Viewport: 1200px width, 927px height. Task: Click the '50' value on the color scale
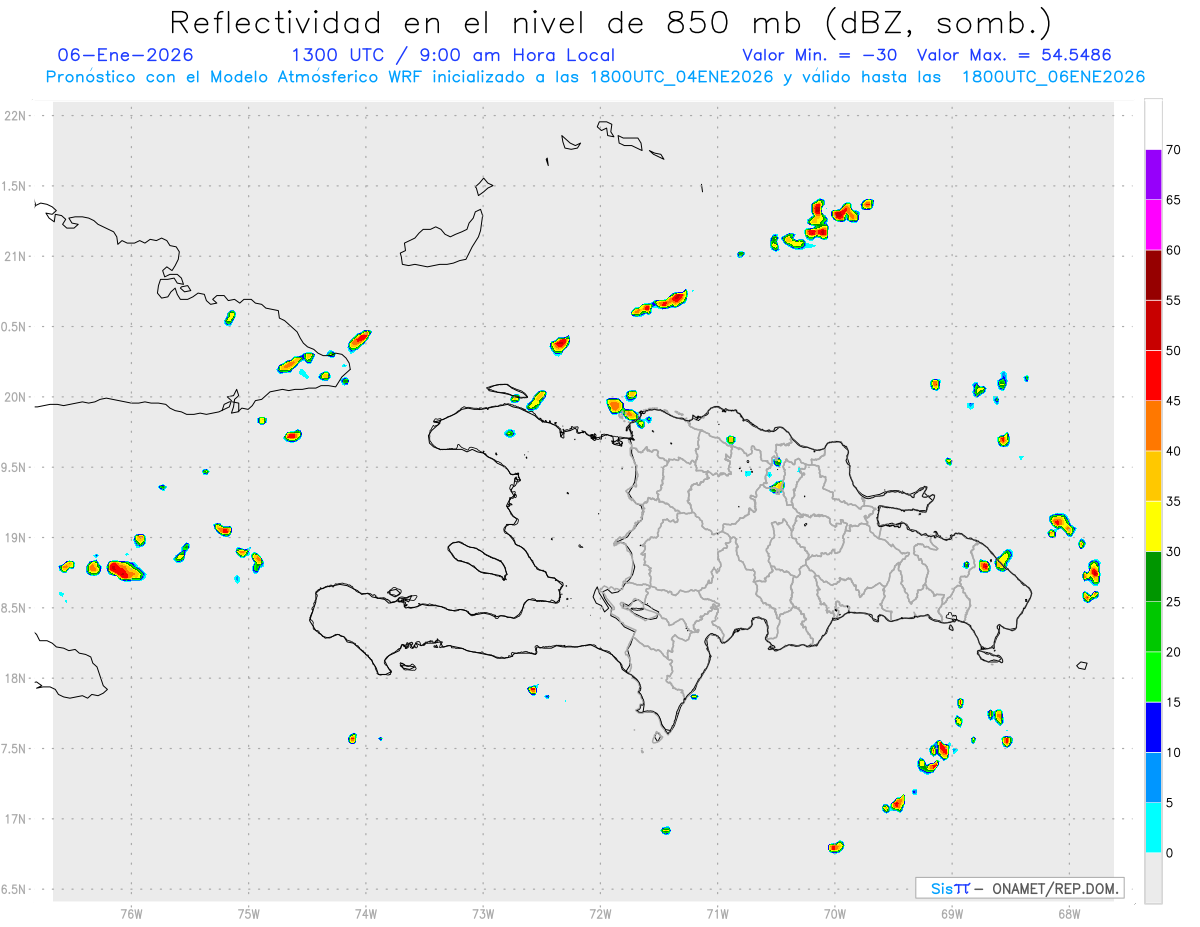pos(1173,350)
